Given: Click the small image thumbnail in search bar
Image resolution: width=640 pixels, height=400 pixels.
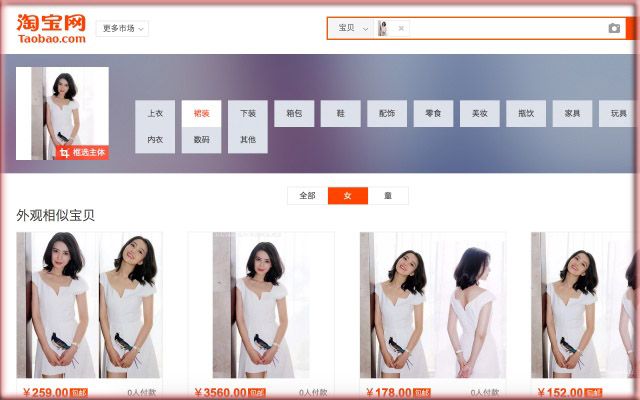Looking at the screenshot, I should 382,28.
